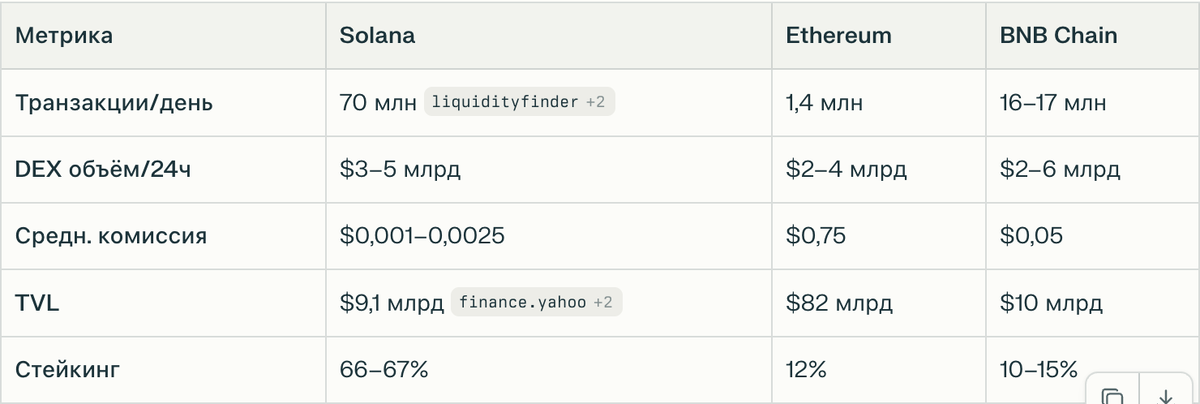This screenshot has width=1200, height=404.
Task: Select the Solana column header
Action: pyautogui.click(x=377, y=36)
